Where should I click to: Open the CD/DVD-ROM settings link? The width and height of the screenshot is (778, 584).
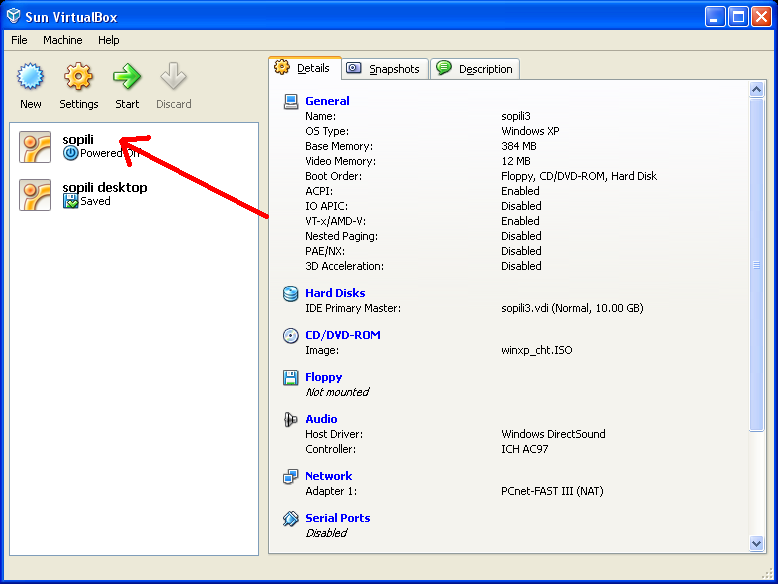click(343, 335)
